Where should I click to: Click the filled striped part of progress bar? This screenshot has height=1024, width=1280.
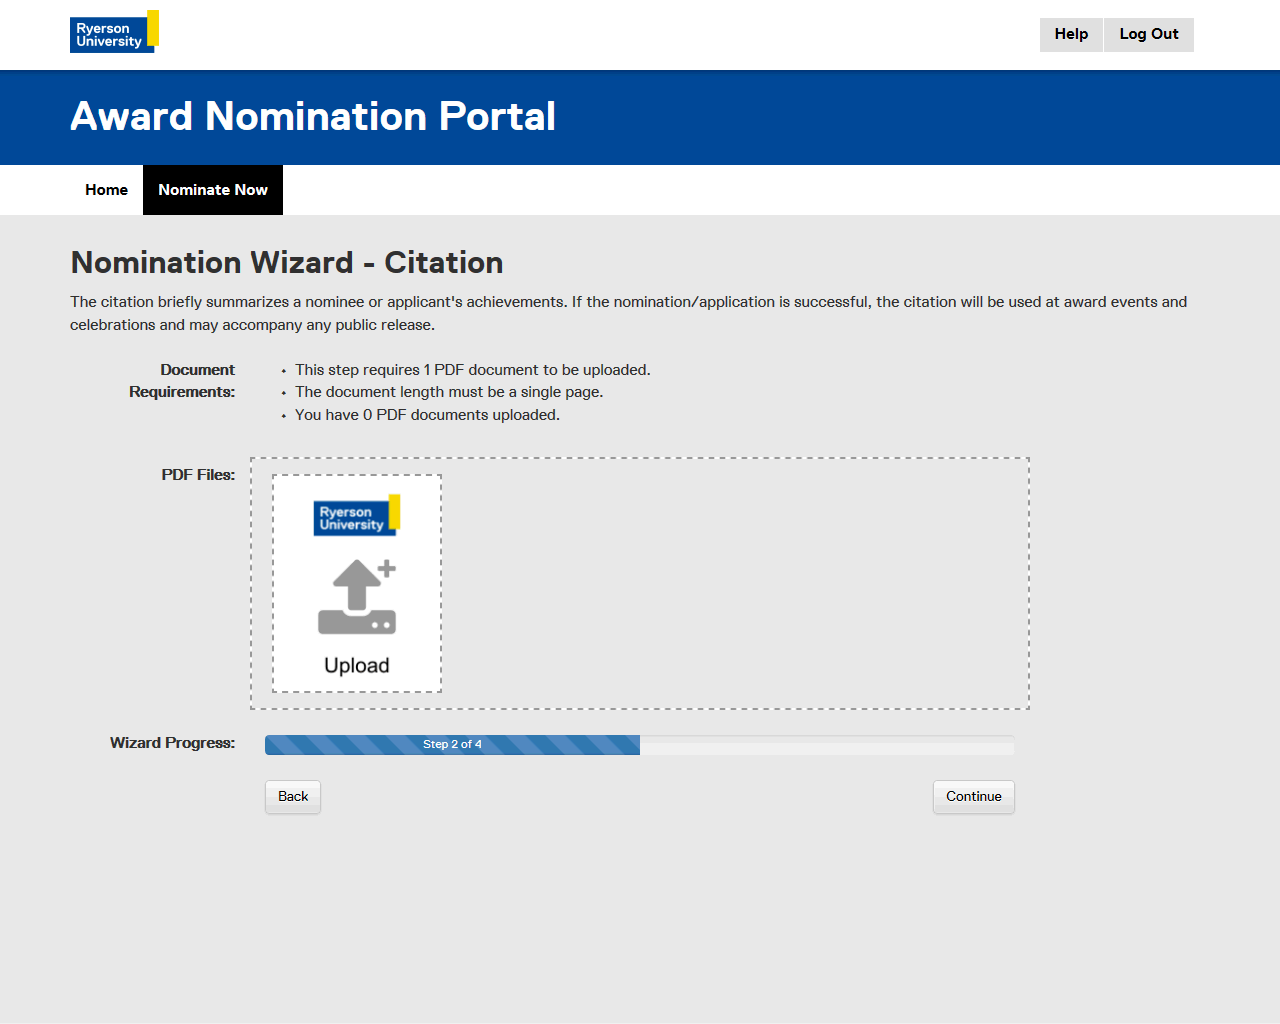[340, 745]
